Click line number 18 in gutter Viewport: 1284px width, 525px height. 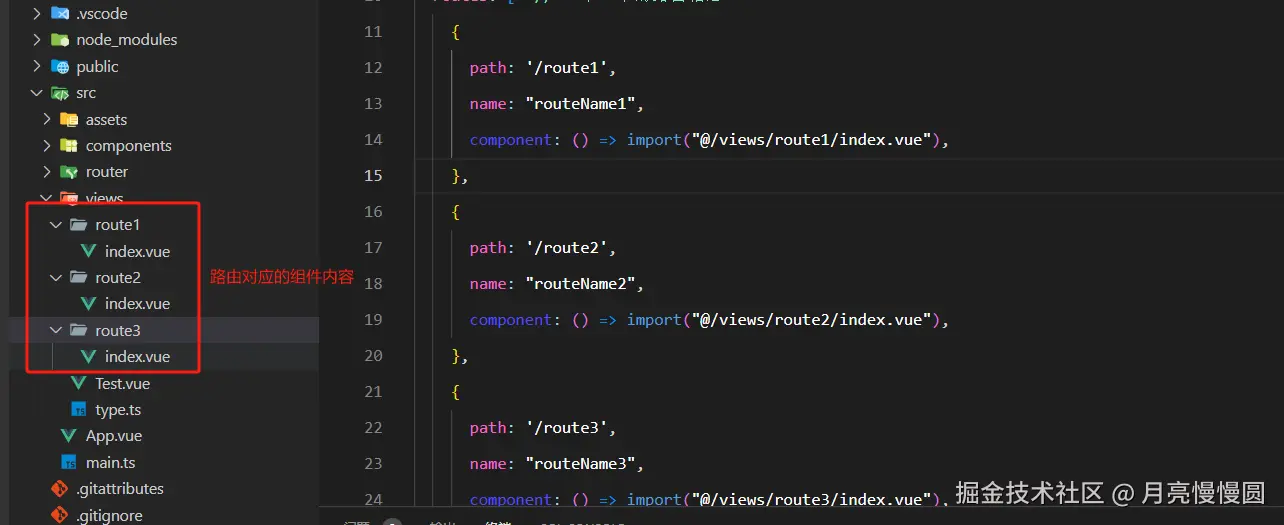point(374,284)
